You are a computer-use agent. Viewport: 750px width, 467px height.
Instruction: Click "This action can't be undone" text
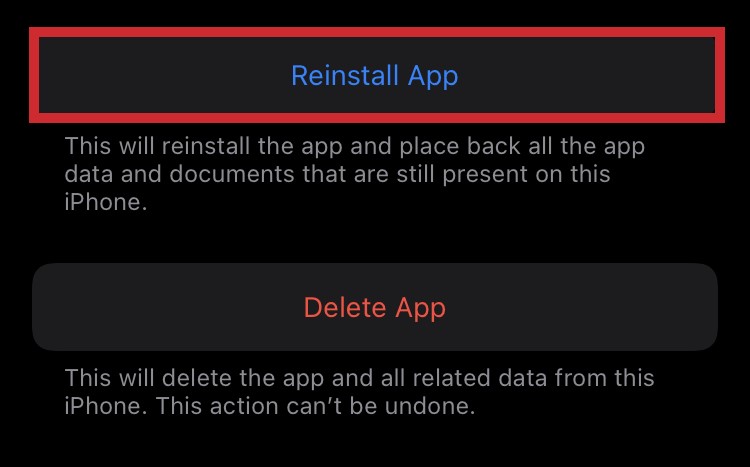tap(315, 406)
